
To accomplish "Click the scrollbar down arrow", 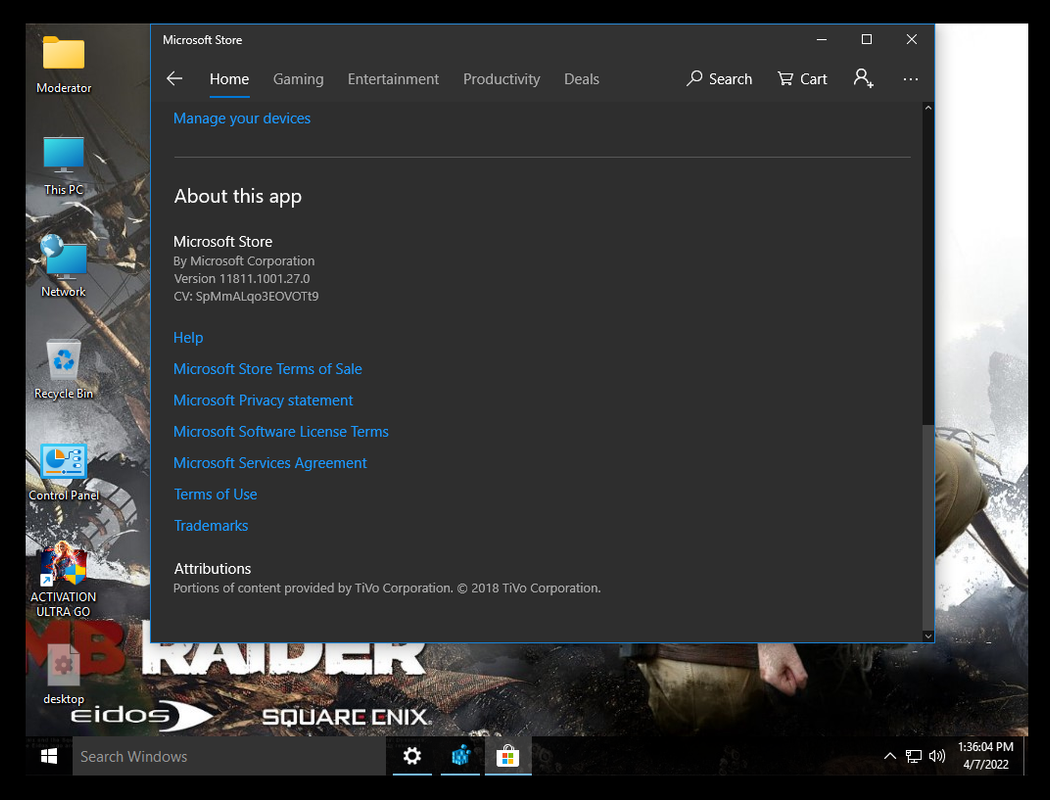I will tap(927, 636).
